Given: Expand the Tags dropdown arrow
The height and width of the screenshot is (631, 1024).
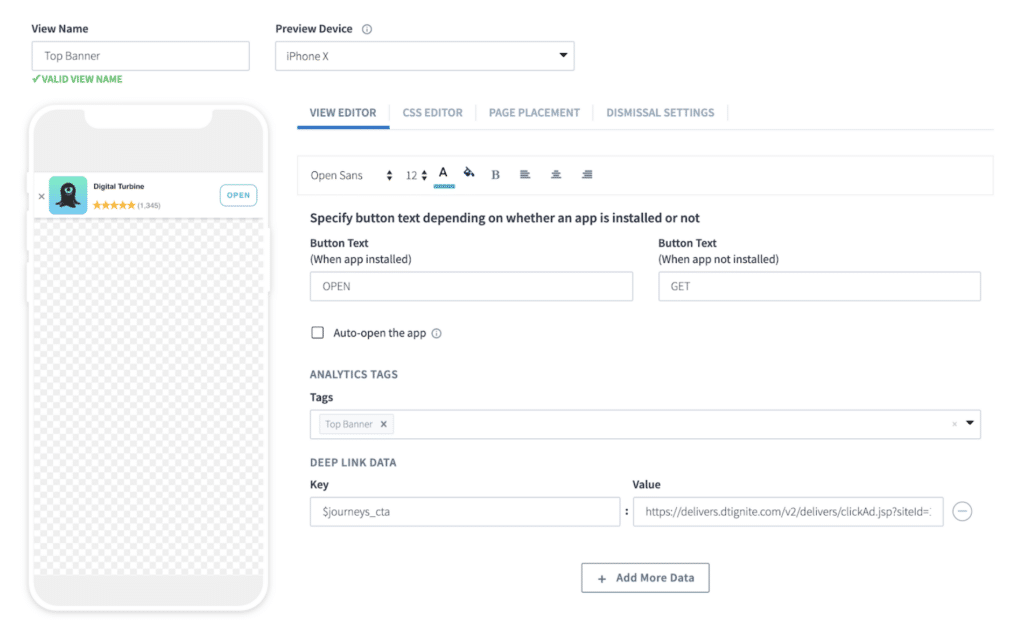Looking at the screenshot, I should tap(969, 423).
